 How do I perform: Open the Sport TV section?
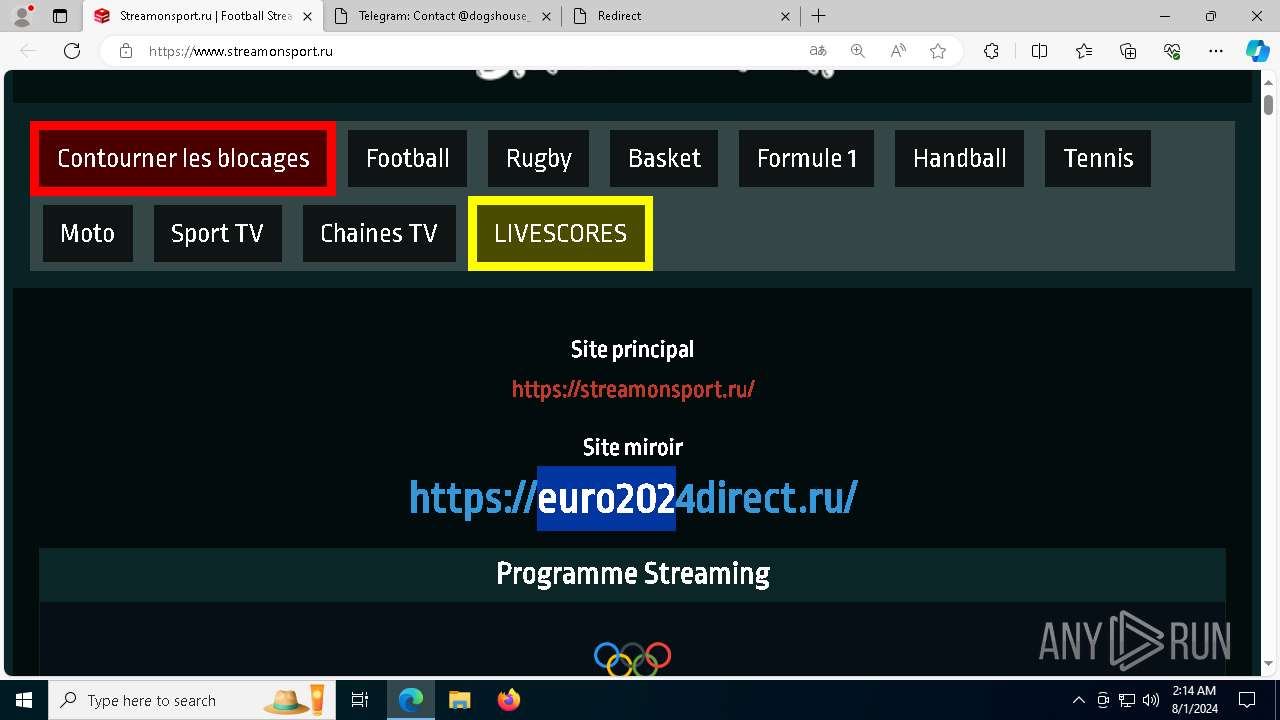click(217, 233)
